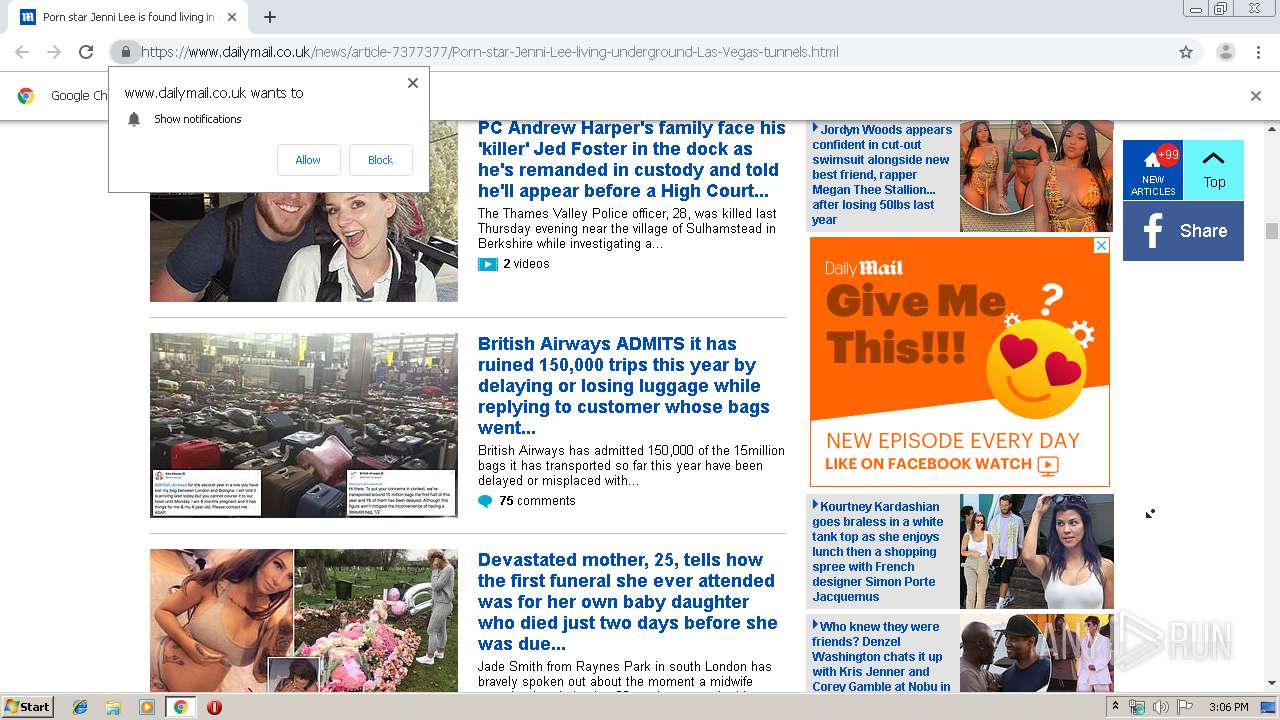The width and height of the screenshot is (1280, 720).
Task: Dismiss the notification permission popup
Action: [x=413, y=83]
